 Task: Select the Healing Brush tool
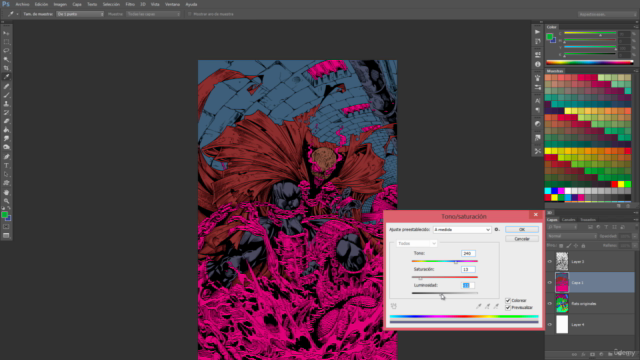pyautogui.click(x=6, y=86)
